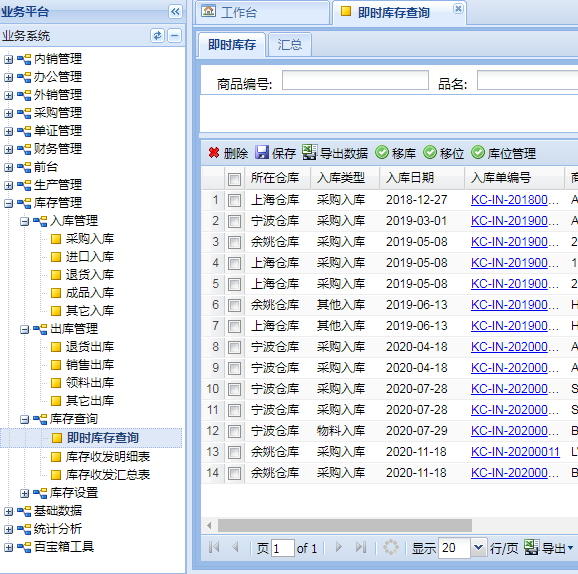This screenshot has width=578, height=574.
Task: Tick the checkbox for row 1 上海仓库
Action: (234, 201)
